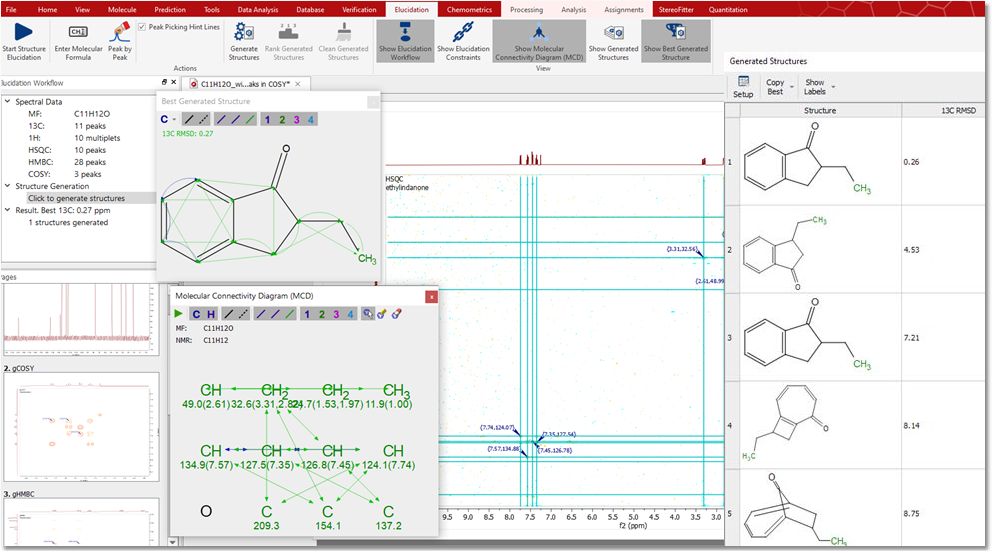Toggle dashed bond line in MCD toolbar

(242, 314)
